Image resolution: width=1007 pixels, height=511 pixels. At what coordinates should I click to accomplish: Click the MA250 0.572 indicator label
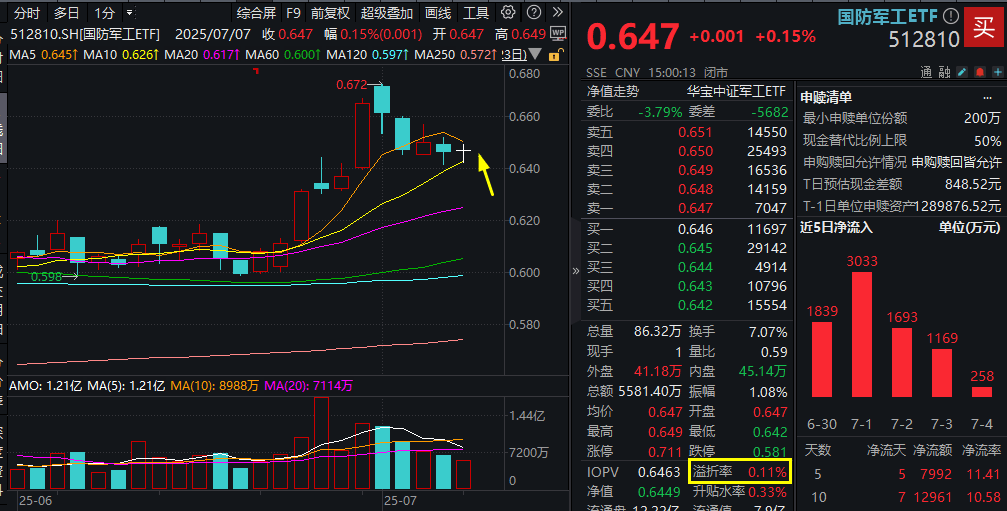coord(455,55)
